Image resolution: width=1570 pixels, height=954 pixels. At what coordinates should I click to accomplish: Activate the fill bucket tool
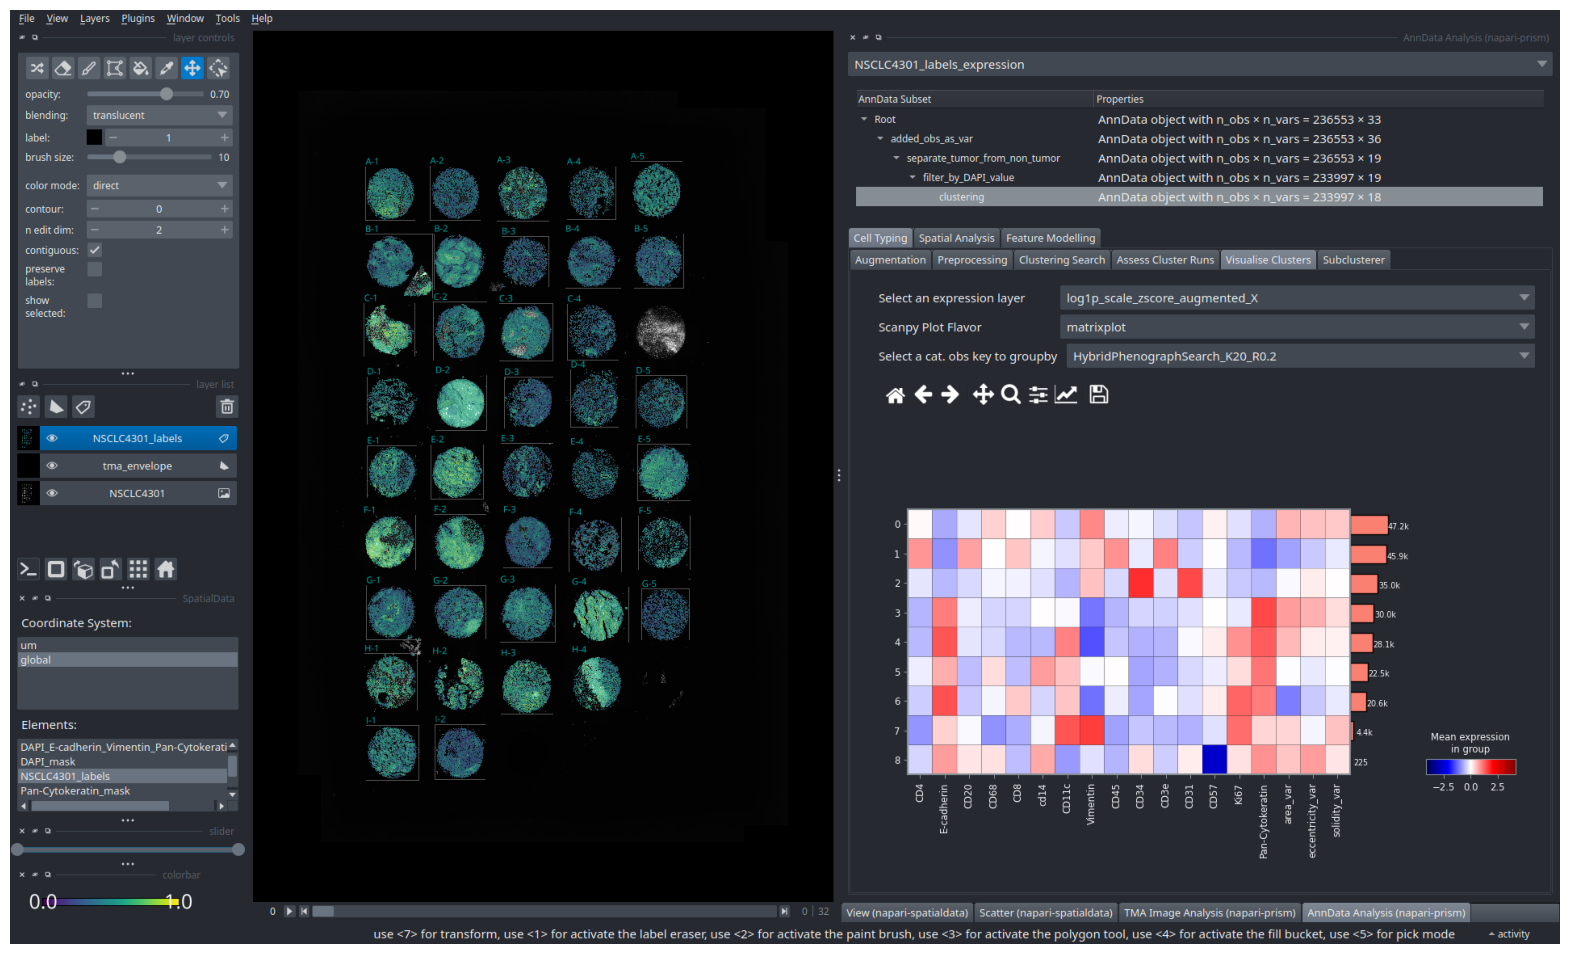point(141,68)
